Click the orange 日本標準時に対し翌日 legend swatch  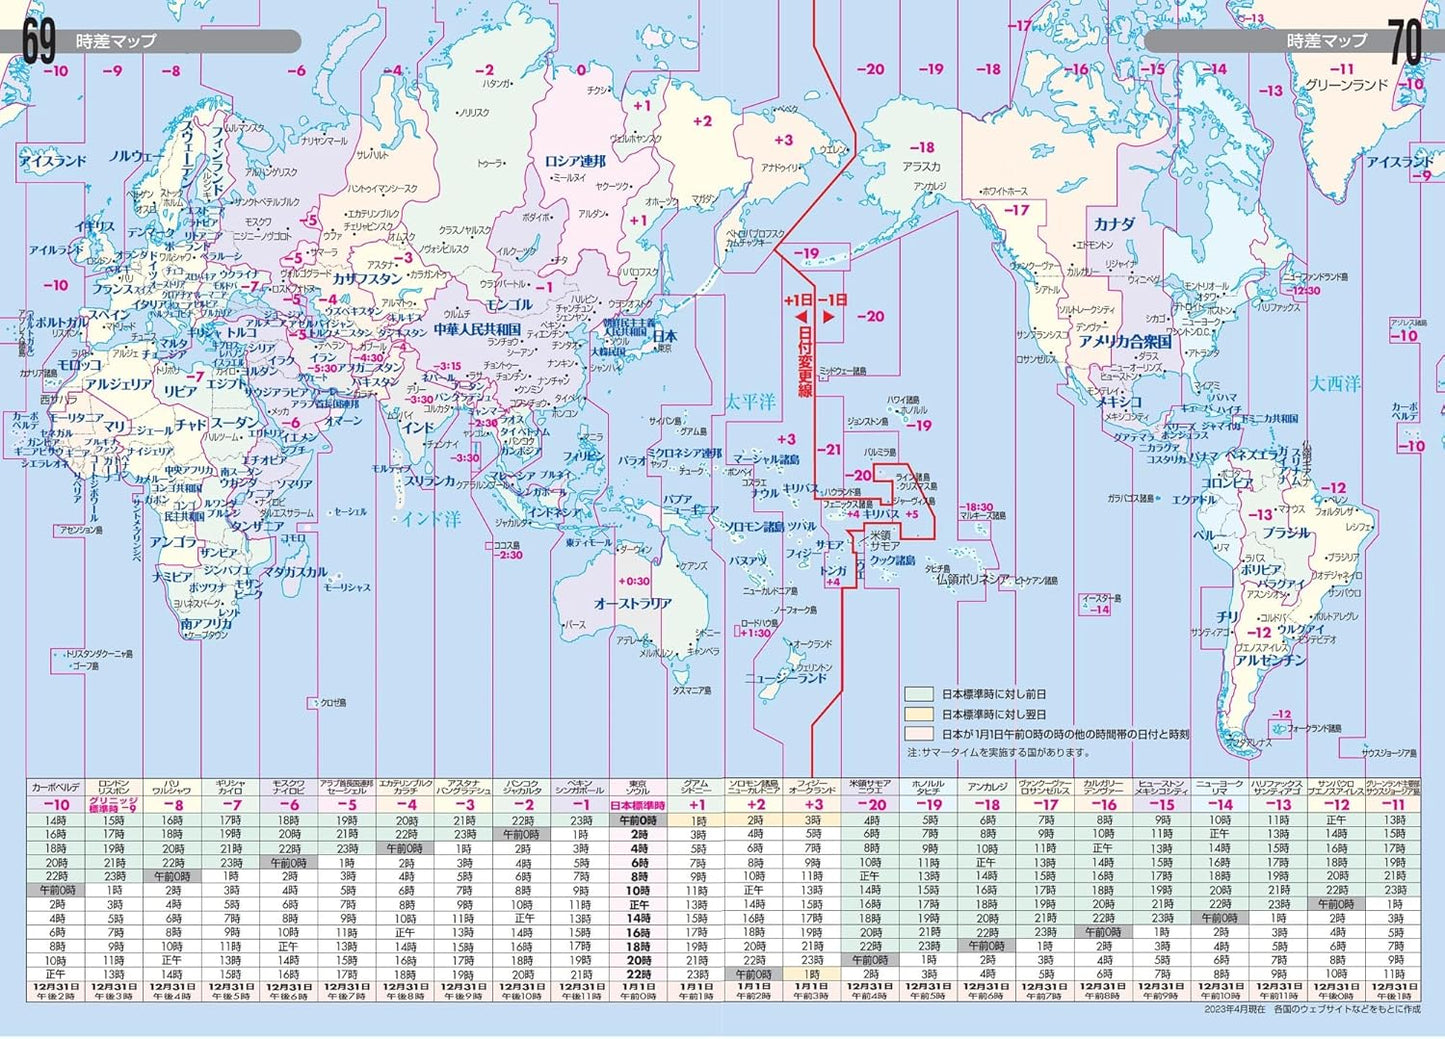tap(918, 714)
